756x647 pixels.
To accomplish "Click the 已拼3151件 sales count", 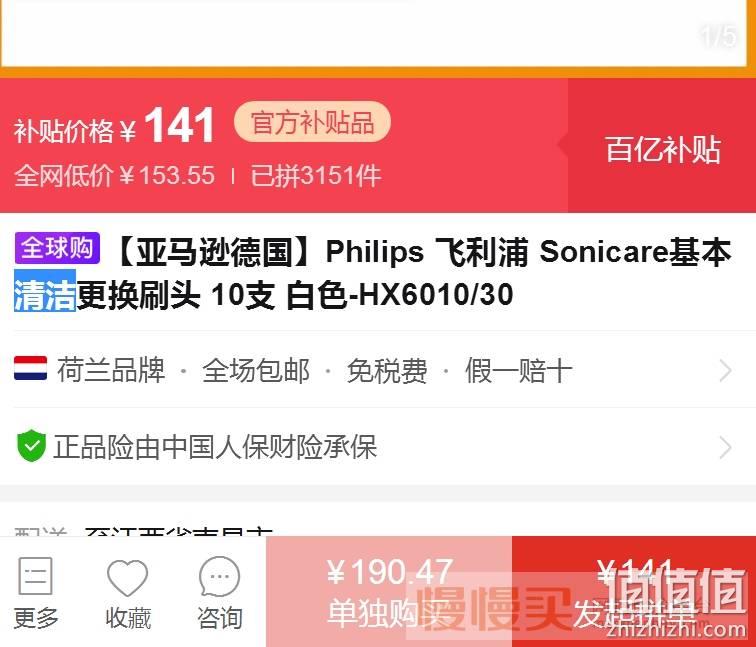I will pyautogui.click(x=316, y=175).
